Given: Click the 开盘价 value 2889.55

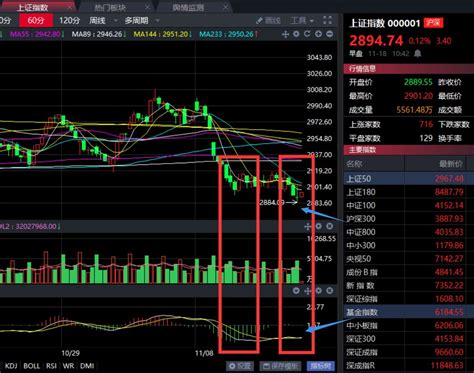Looking at the screenshot, I should click(x=418, y=82).
